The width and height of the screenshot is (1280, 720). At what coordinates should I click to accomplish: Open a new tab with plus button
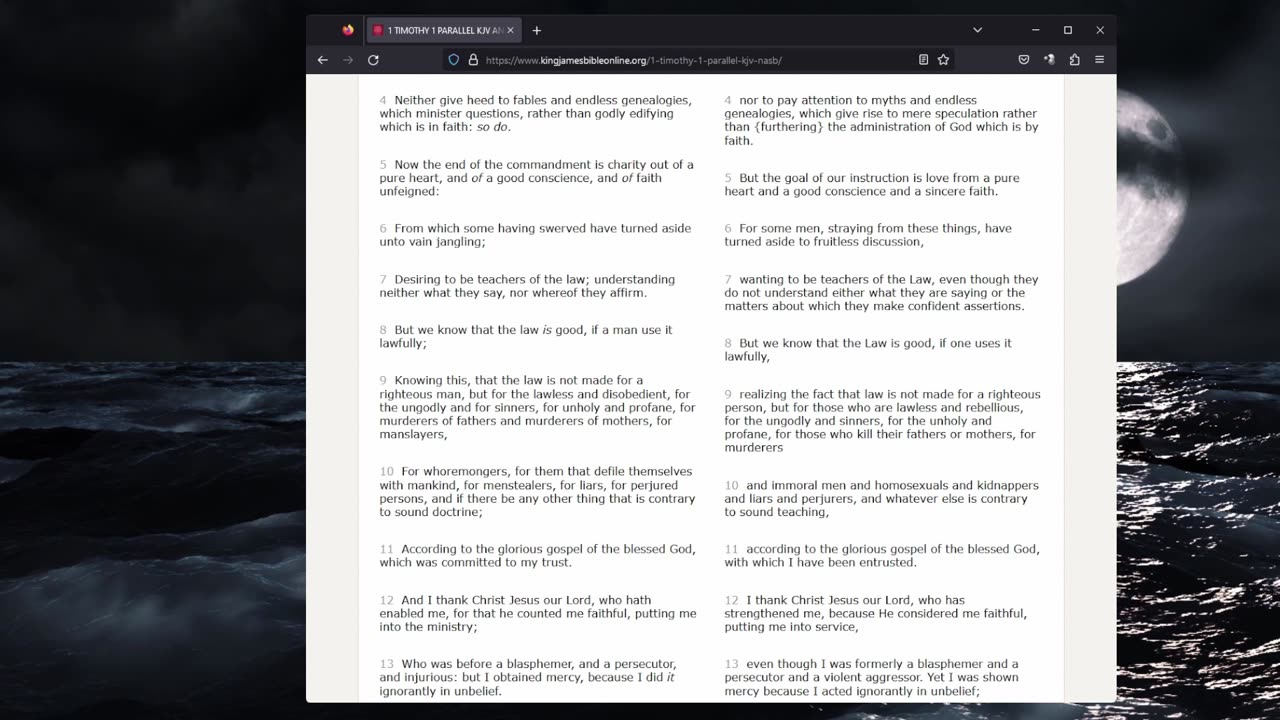click(536, 30)
